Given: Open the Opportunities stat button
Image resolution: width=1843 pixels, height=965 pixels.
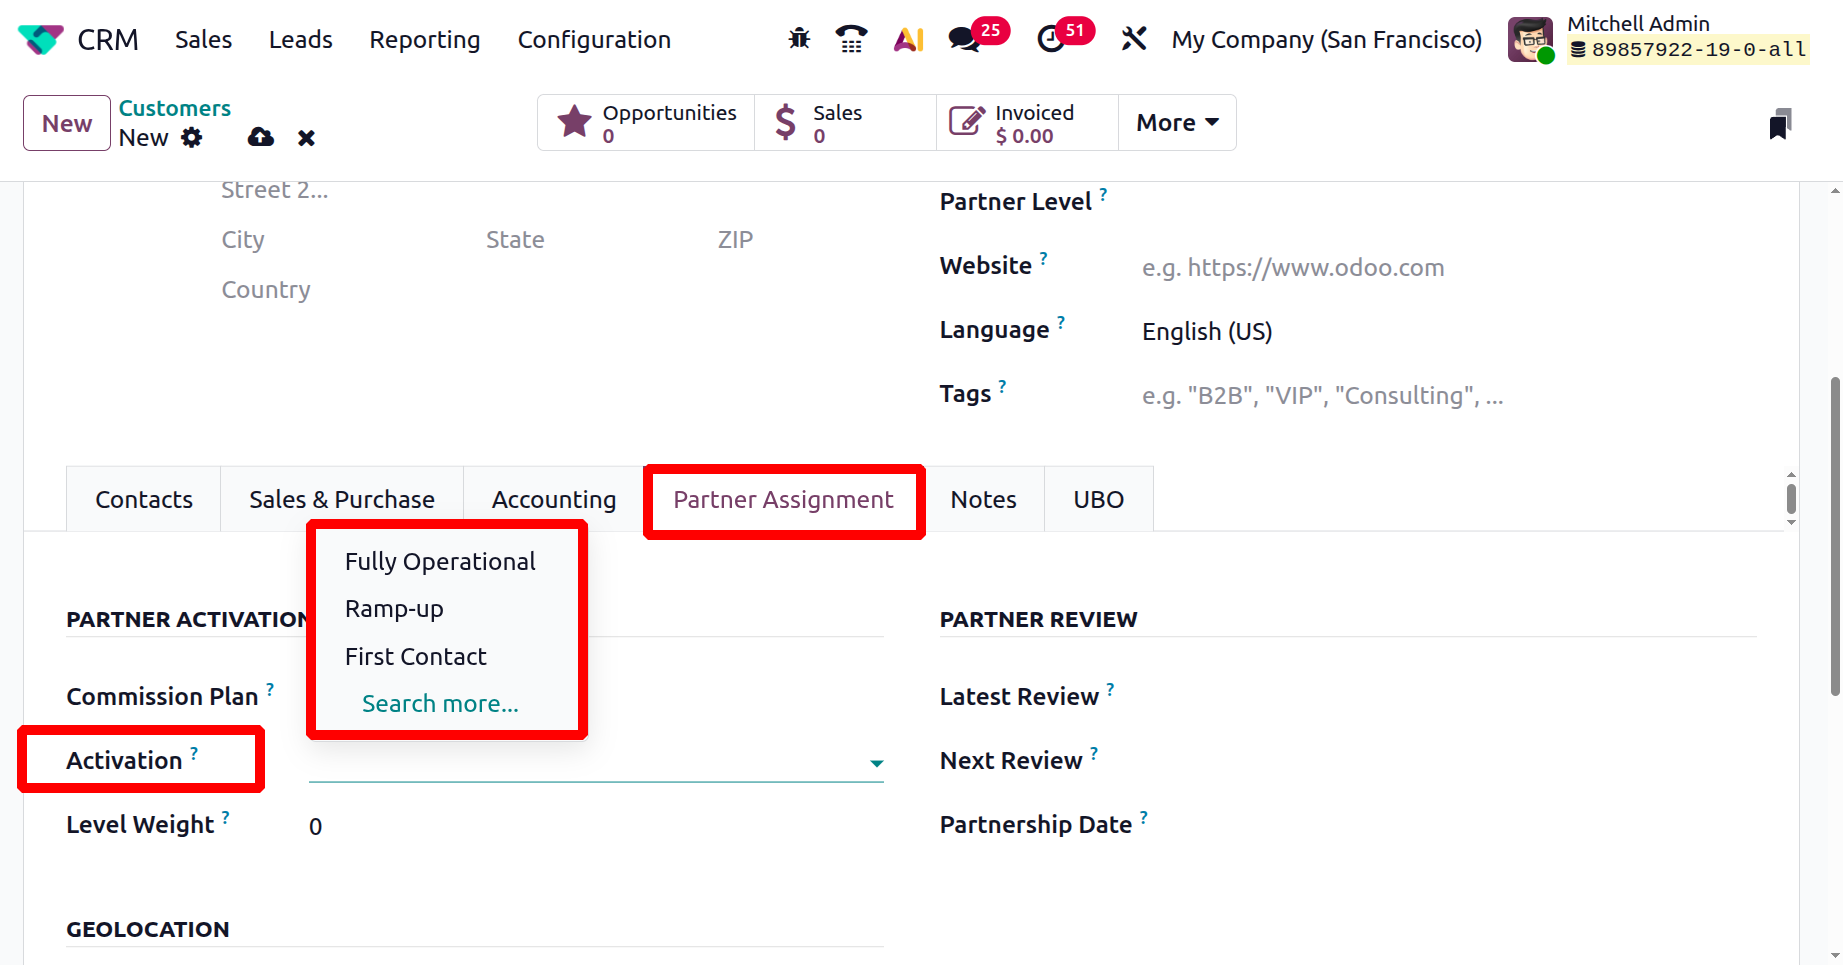Looking at the screenshot, I should click(x=646, y=123).
